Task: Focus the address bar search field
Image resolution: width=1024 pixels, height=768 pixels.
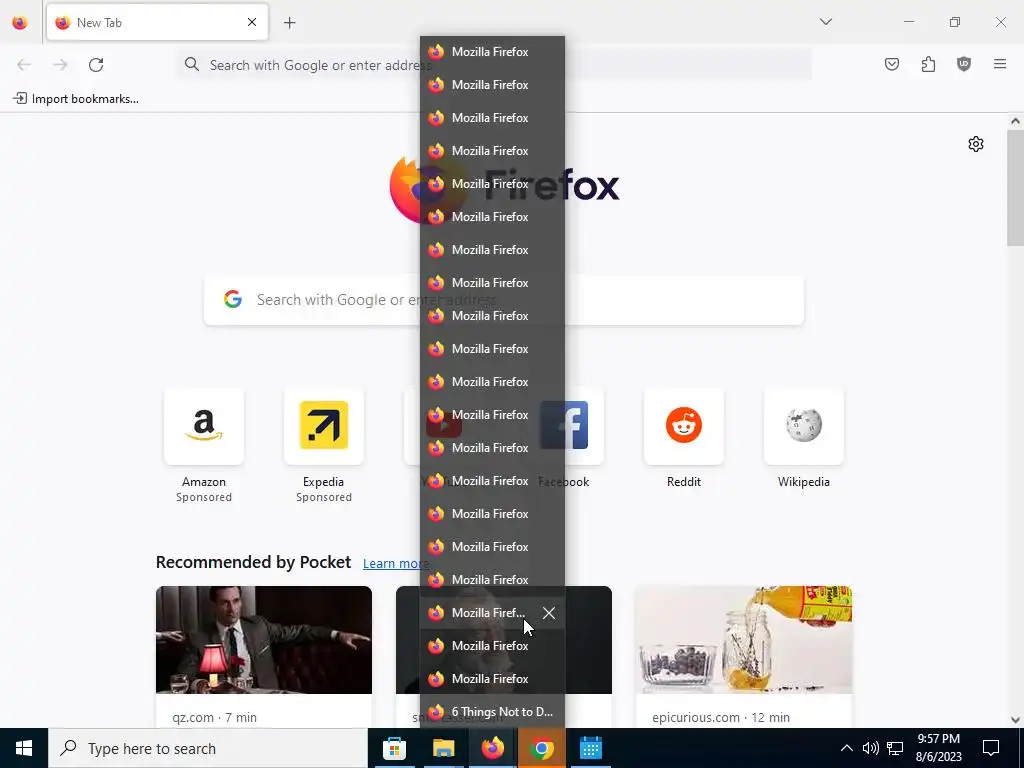Action: tap(494, 65)
